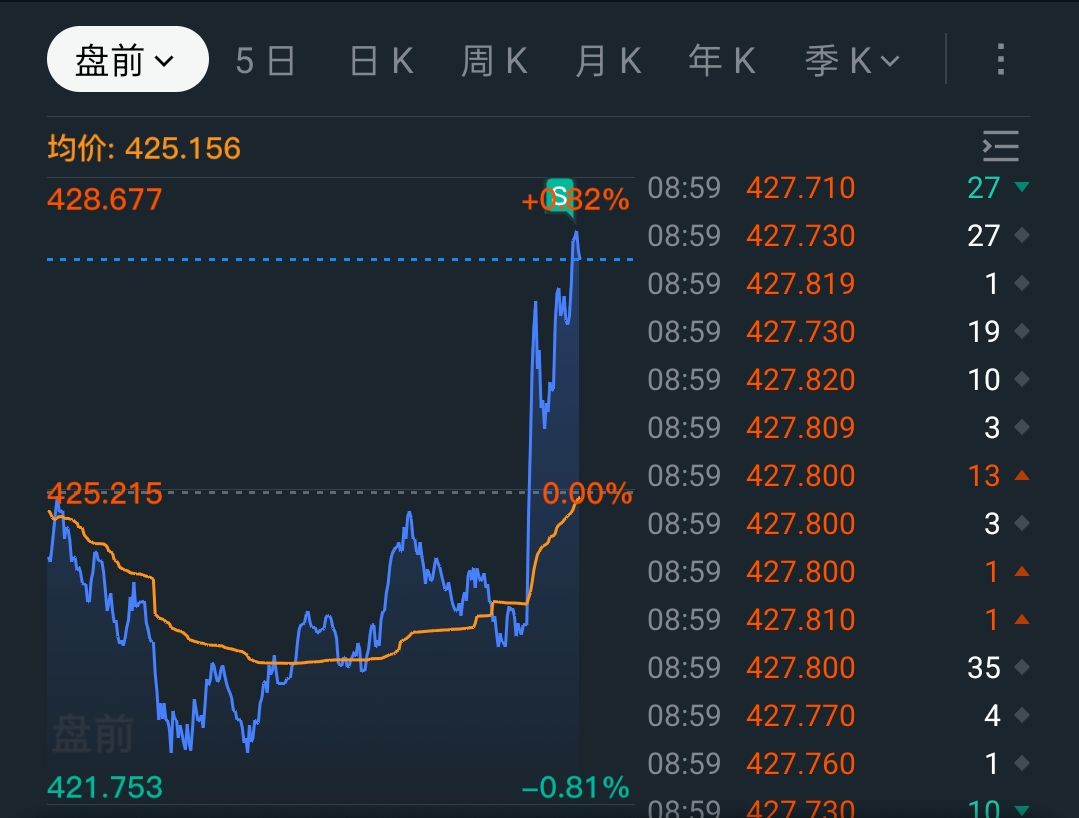Select the 日K candlestick tab
Viewport: 1079px width, 818px height.
(381, 61)
